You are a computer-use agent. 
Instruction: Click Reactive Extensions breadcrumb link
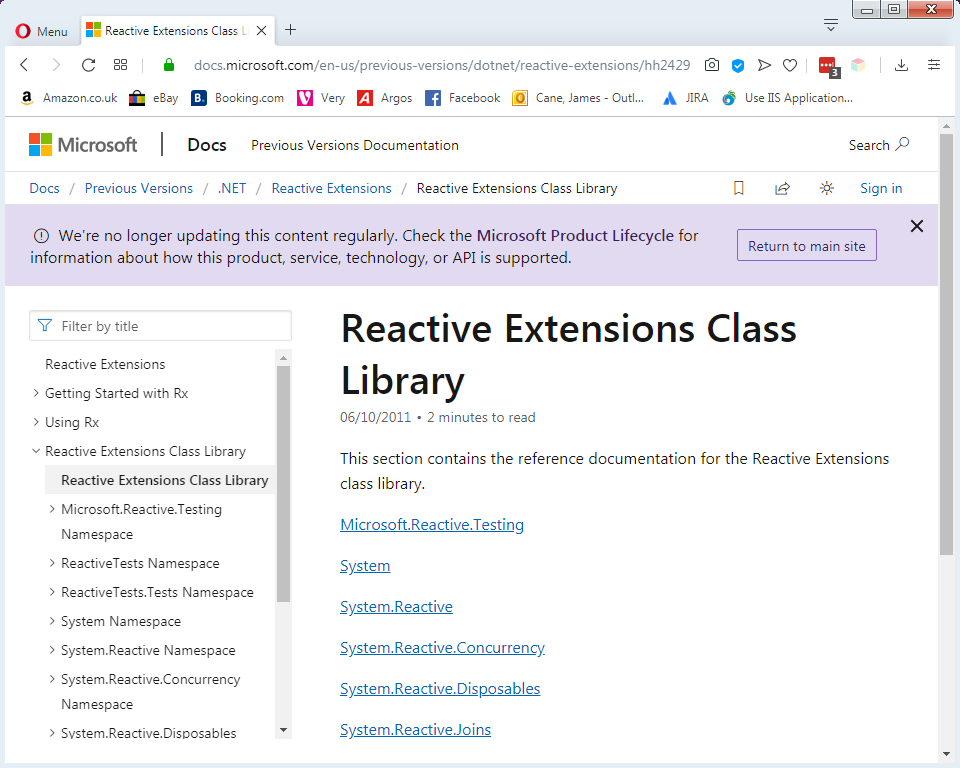331,188
